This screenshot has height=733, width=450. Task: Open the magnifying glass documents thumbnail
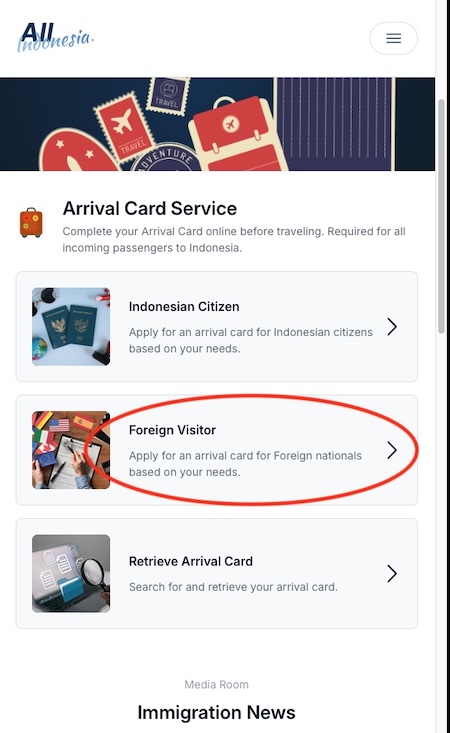click(x=71, y=573)
